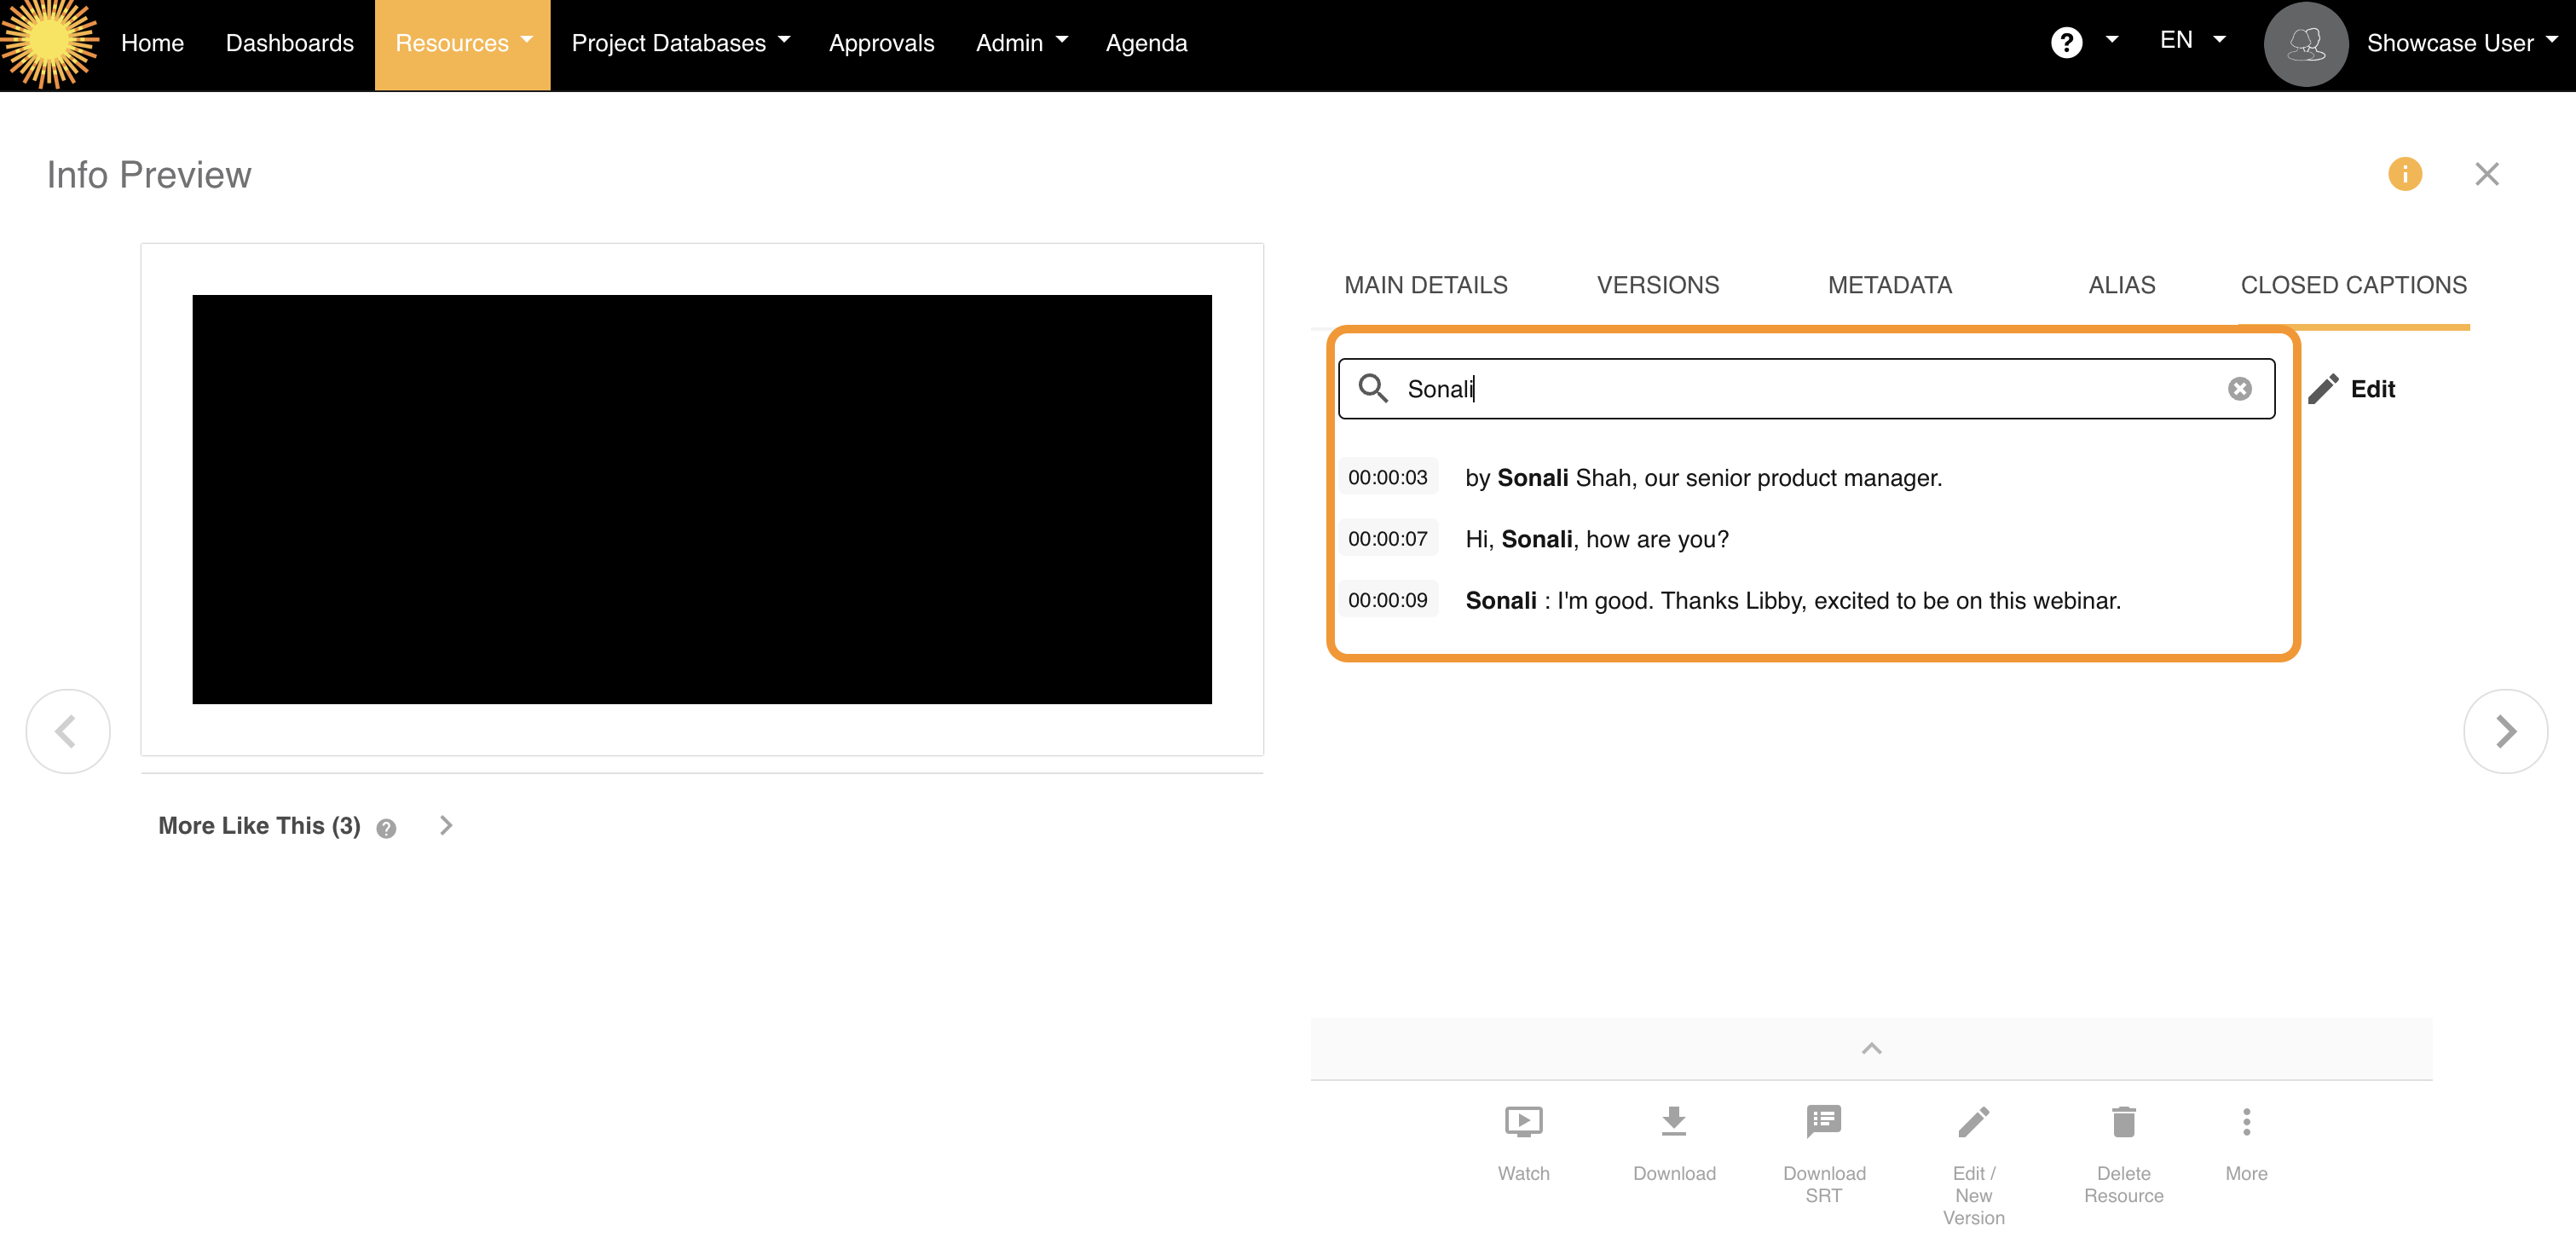Click caption 'by Sonali Shah, our senior product manager.'
2576x1243 pixels.
1703,478
